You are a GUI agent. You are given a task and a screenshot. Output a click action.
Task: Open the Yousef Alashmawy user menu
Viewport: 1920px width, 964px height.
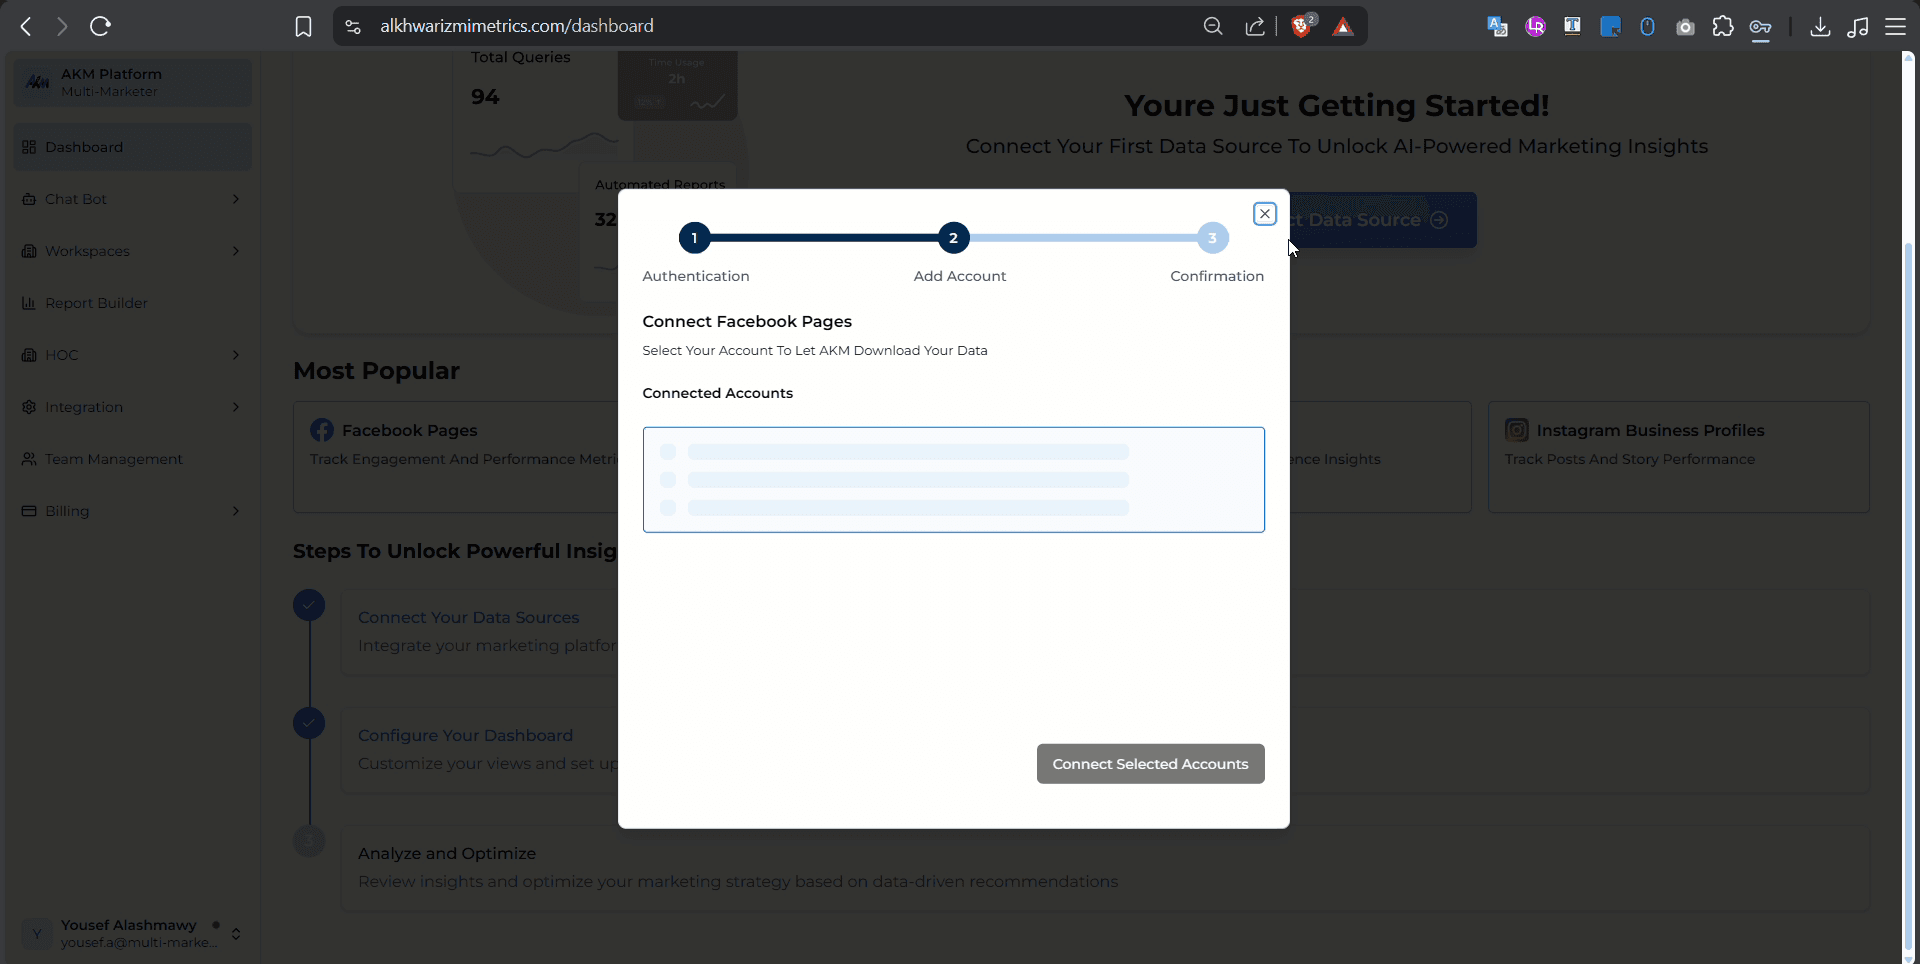(133, 933)
